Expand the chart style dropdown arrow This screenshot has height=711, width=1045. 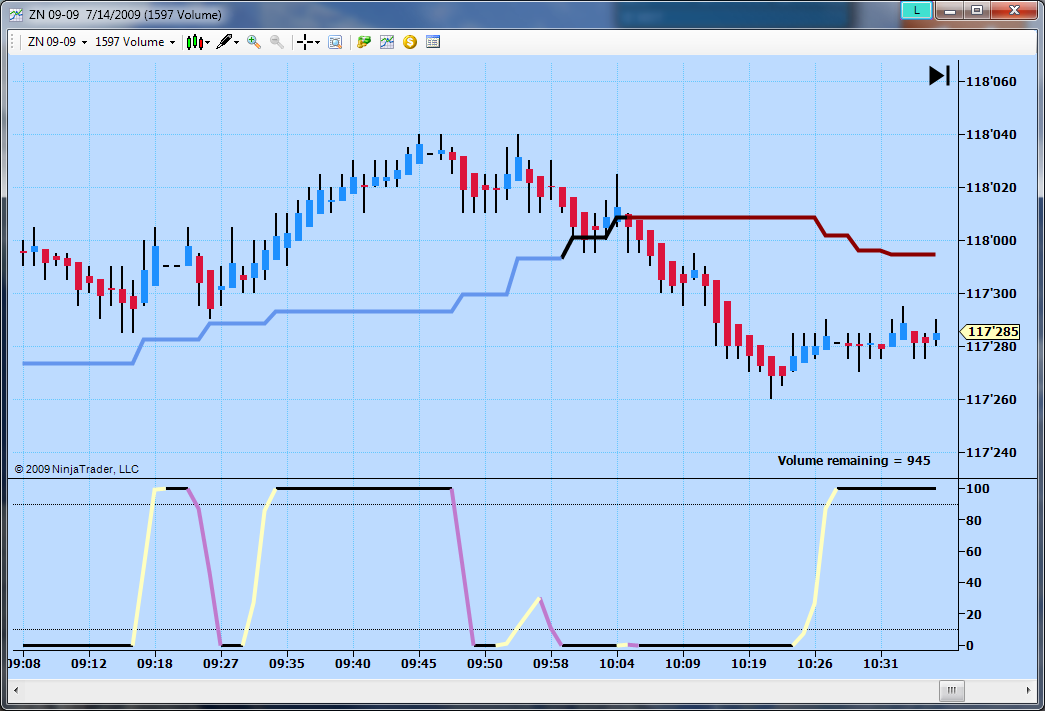tap(208, 43)
